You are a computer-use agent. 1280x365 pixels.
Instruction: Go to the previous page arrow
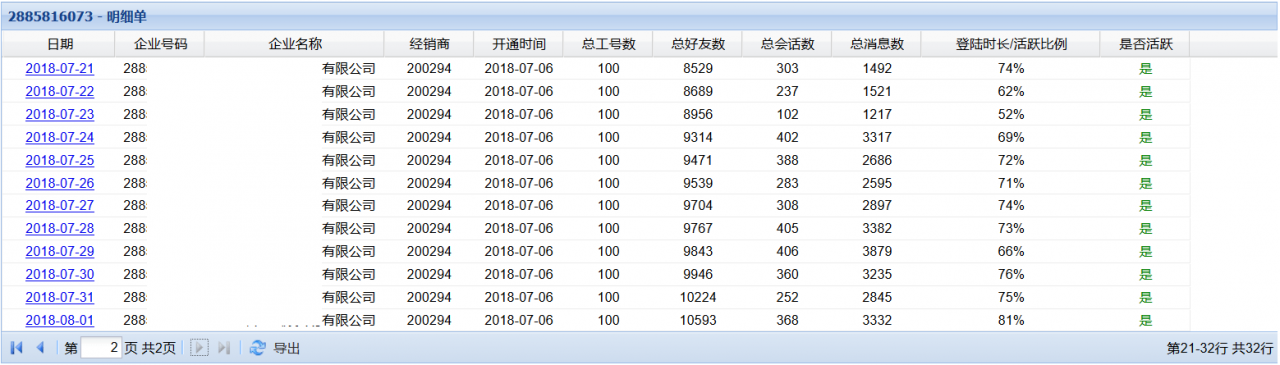pos(40,348)
